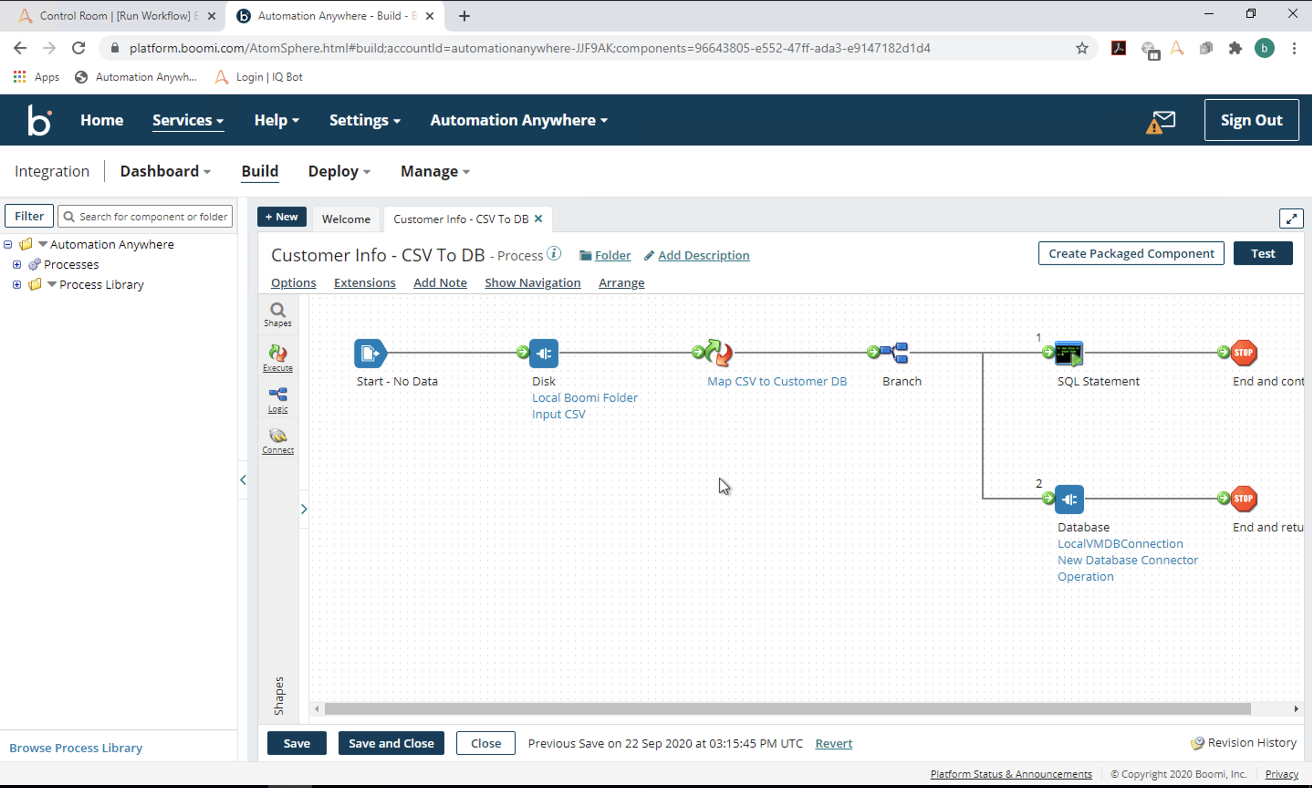
Task: Open the Automation Anywhere account dropdown
Action: point(519,120)
